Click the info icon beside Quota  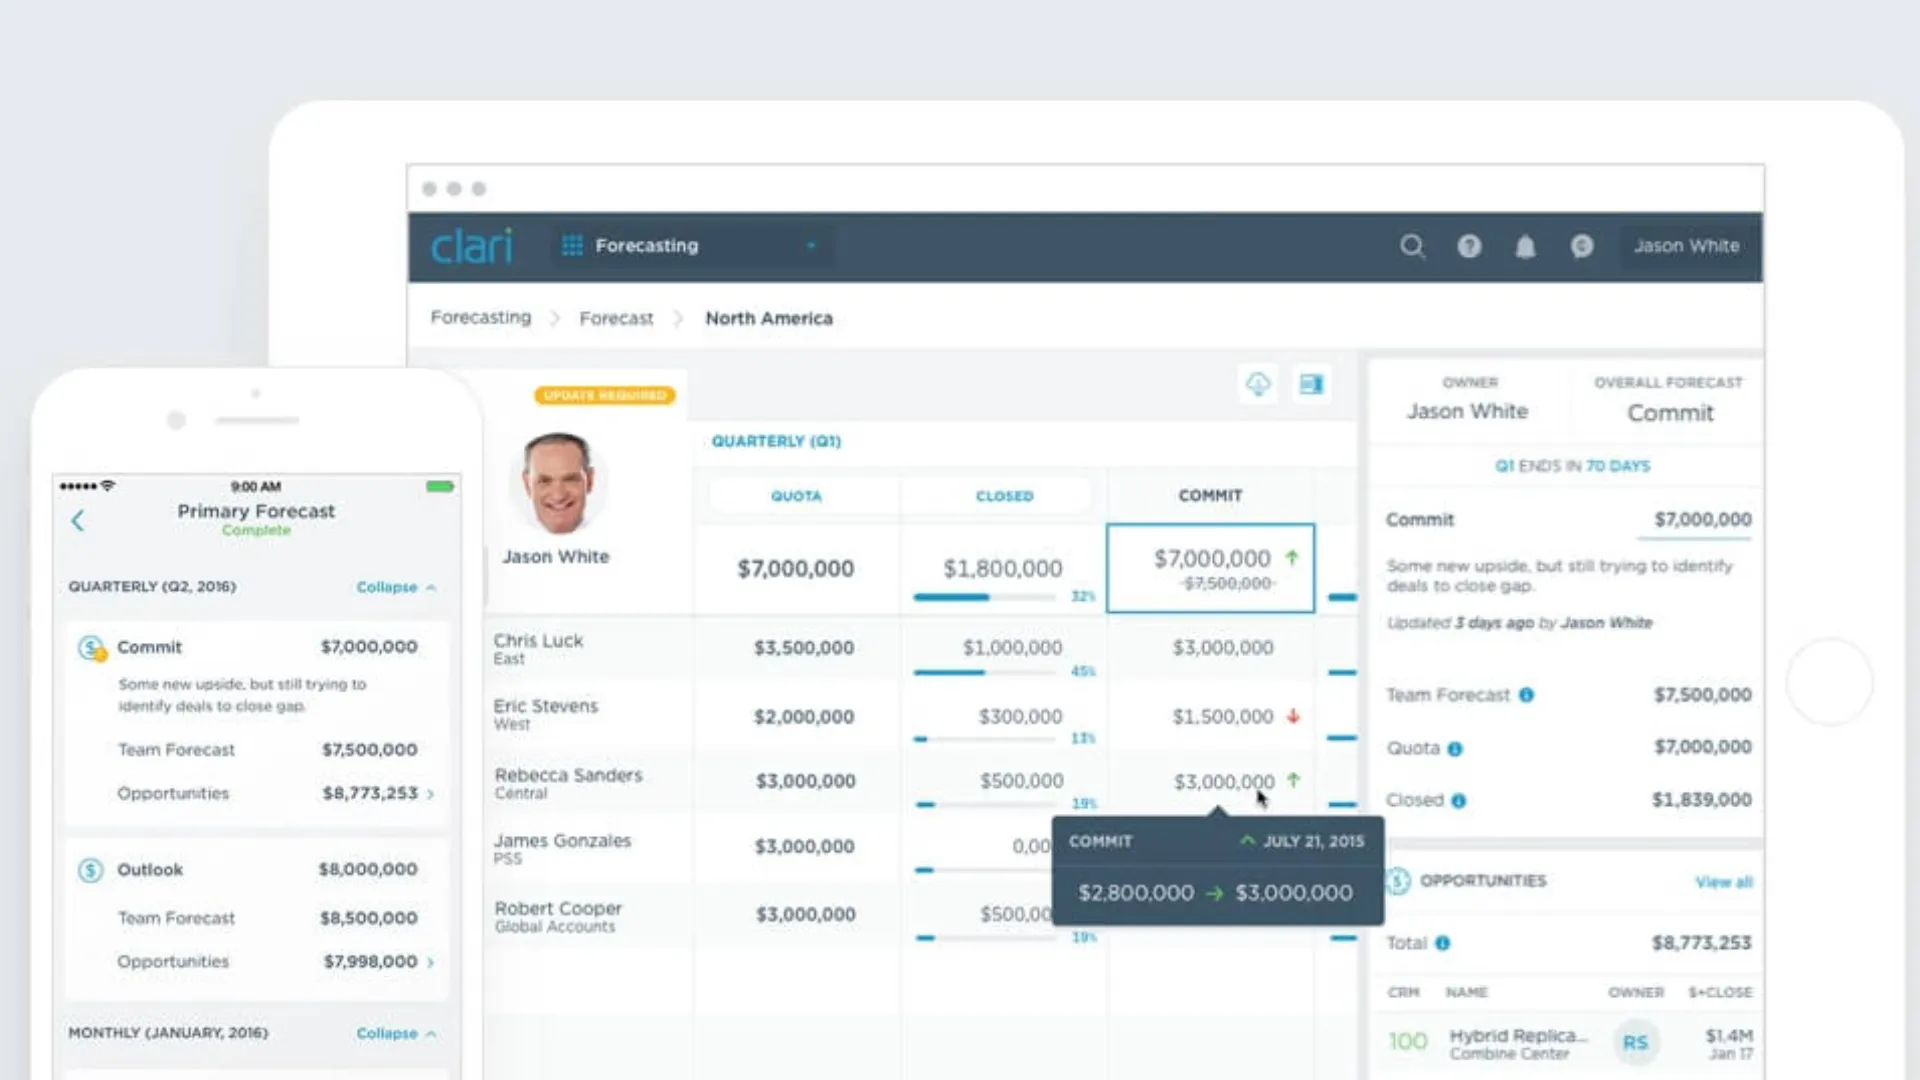pyautogui.click(x=1455, y=749)
